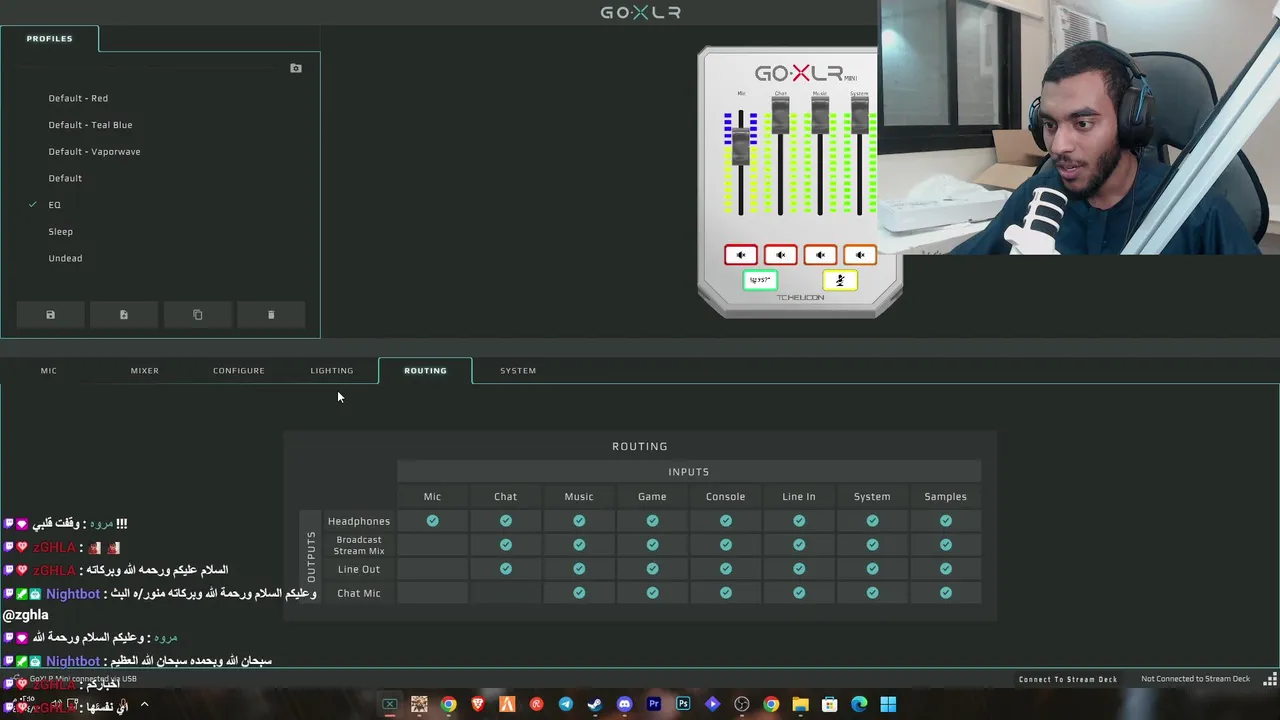
Task: Open Telegram from the taskbar
Action: tap(566, 704)
